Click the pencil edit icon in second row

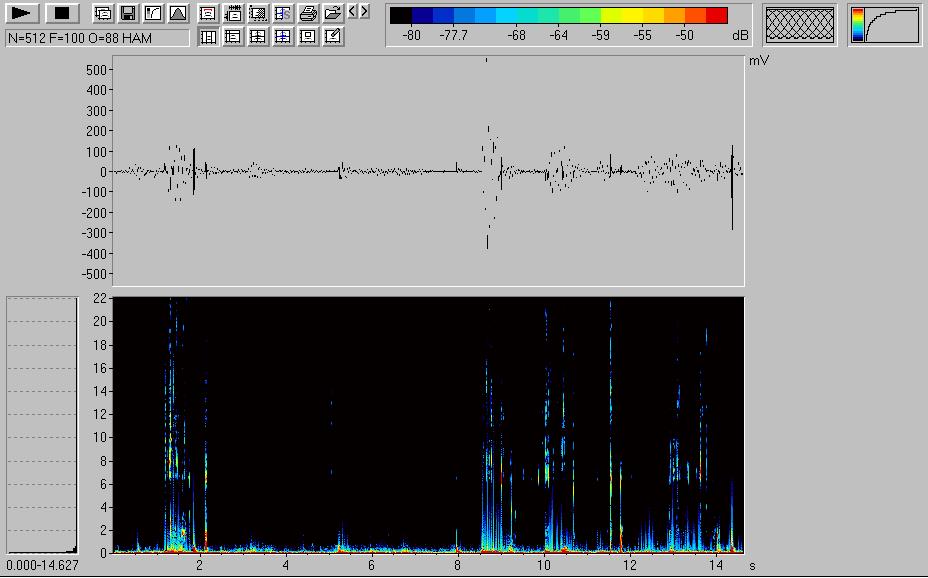[333, 37]
